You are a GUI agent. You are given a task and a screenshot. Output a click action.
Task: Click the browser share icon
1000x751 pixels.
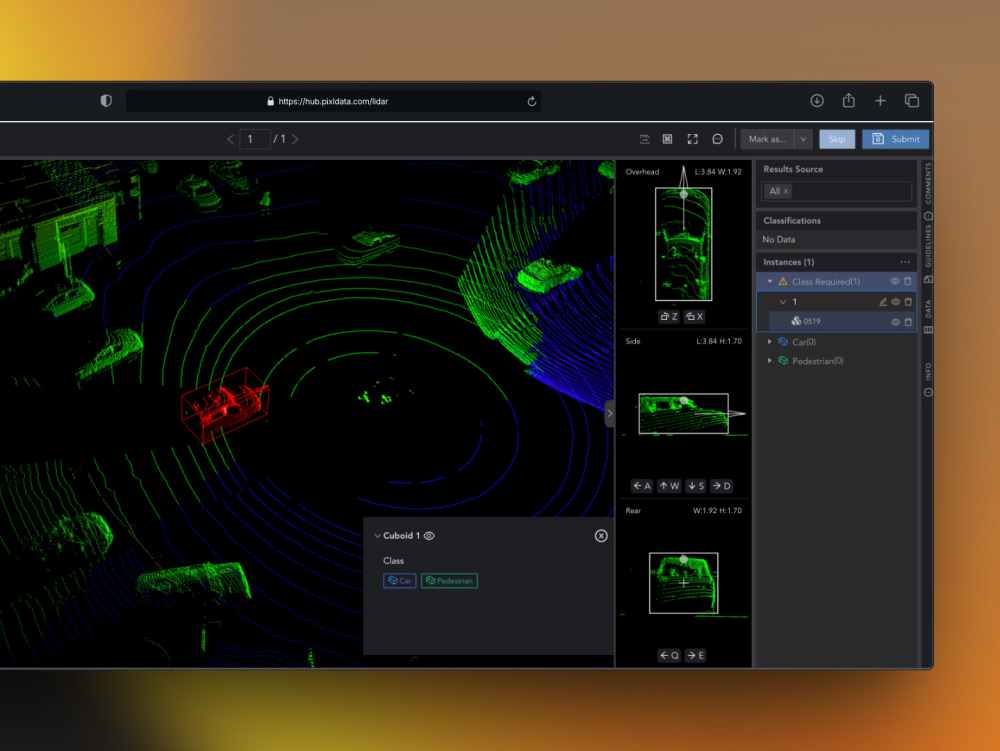(848, 101)
